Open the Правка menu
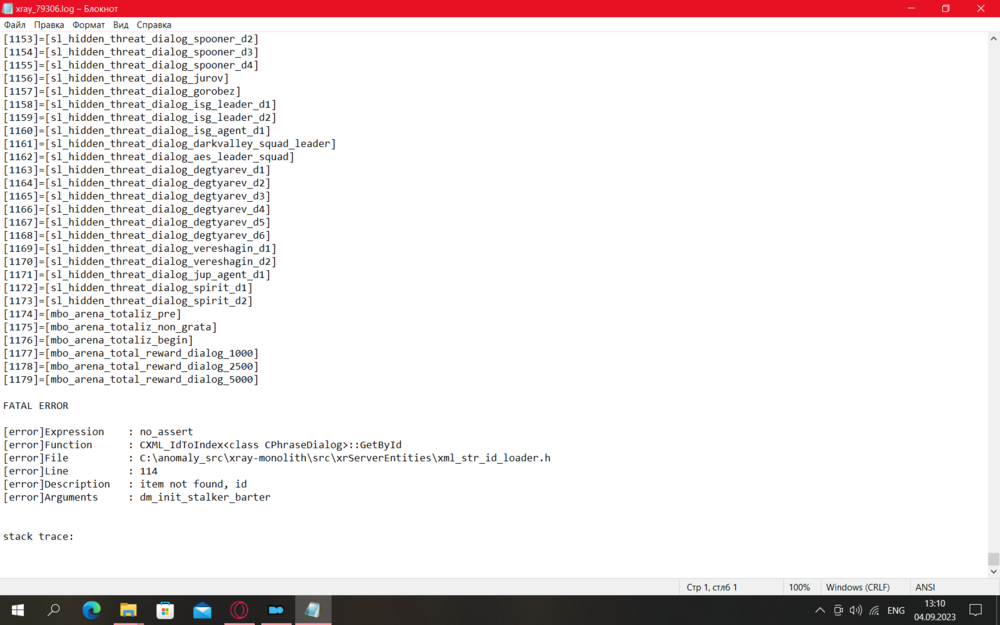Screen dimensions: 1000x625 pos(49,25)
